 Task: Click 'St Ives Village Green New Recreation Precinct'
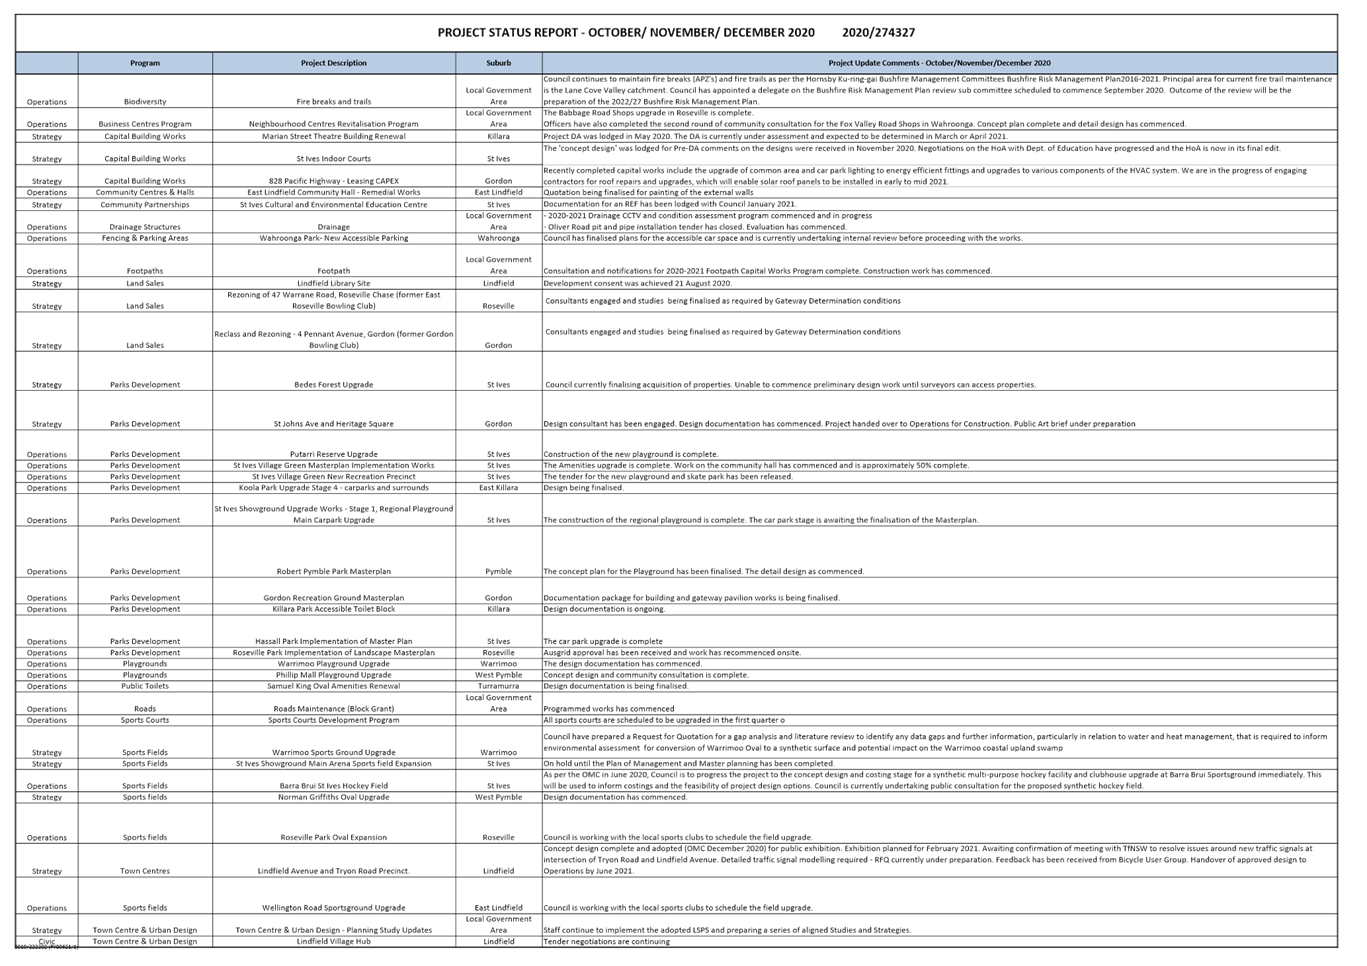pos(334,476)
